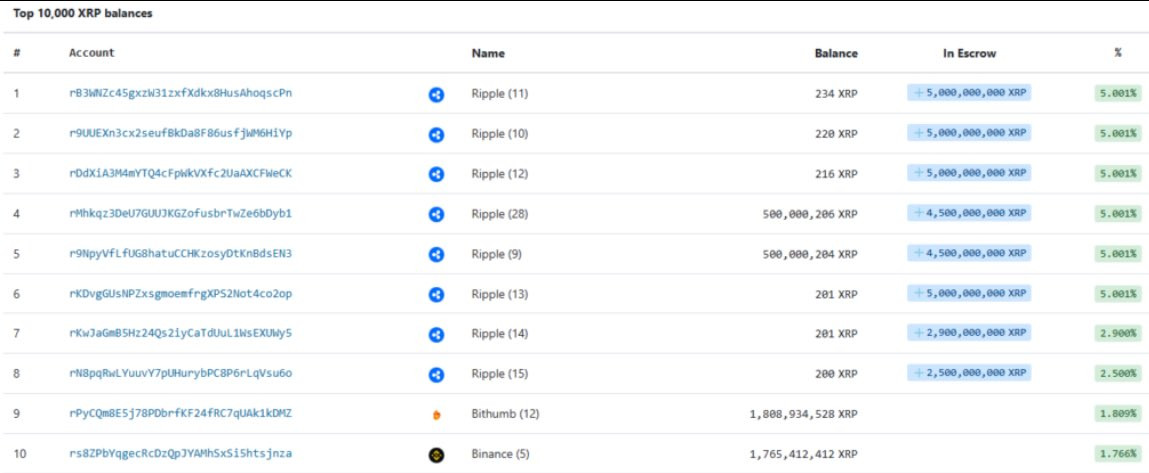Select the Bithumb (12) name text

[505, 414]
